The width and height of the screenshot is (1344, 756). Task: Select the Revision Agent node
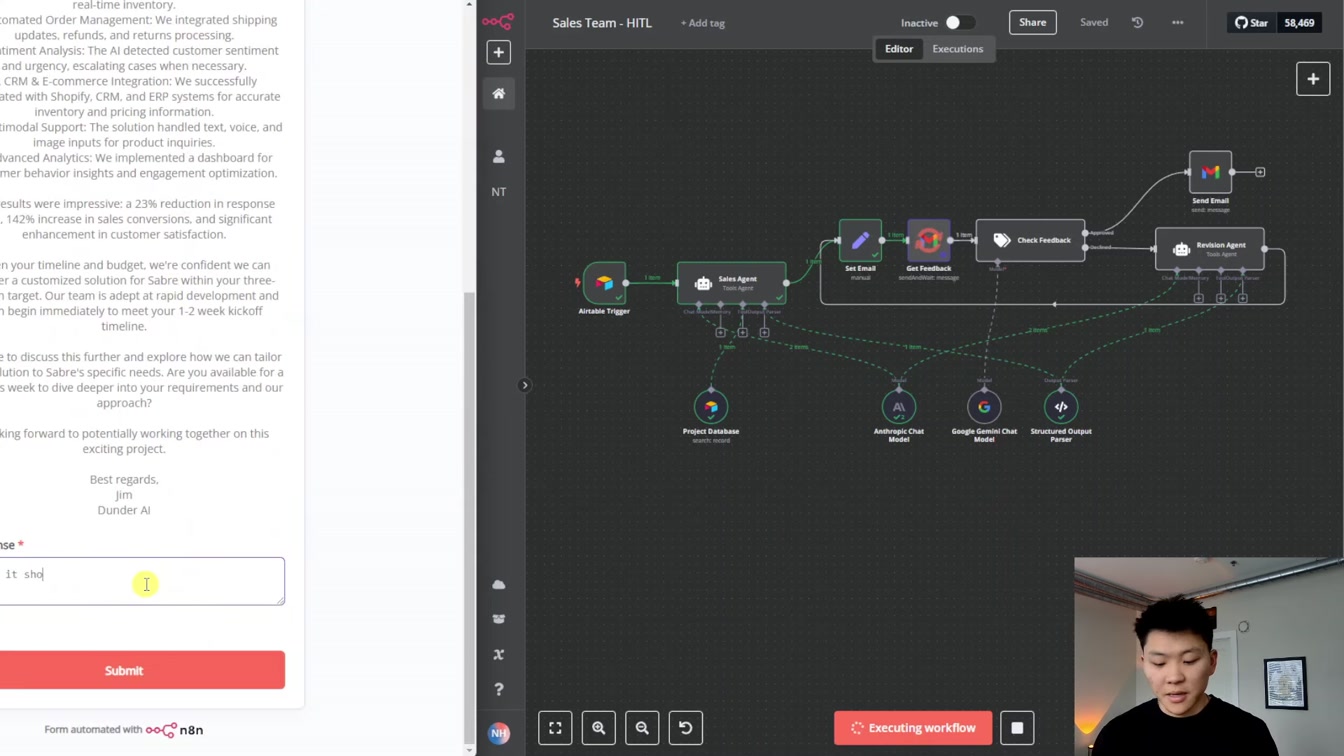(1210, 249)
